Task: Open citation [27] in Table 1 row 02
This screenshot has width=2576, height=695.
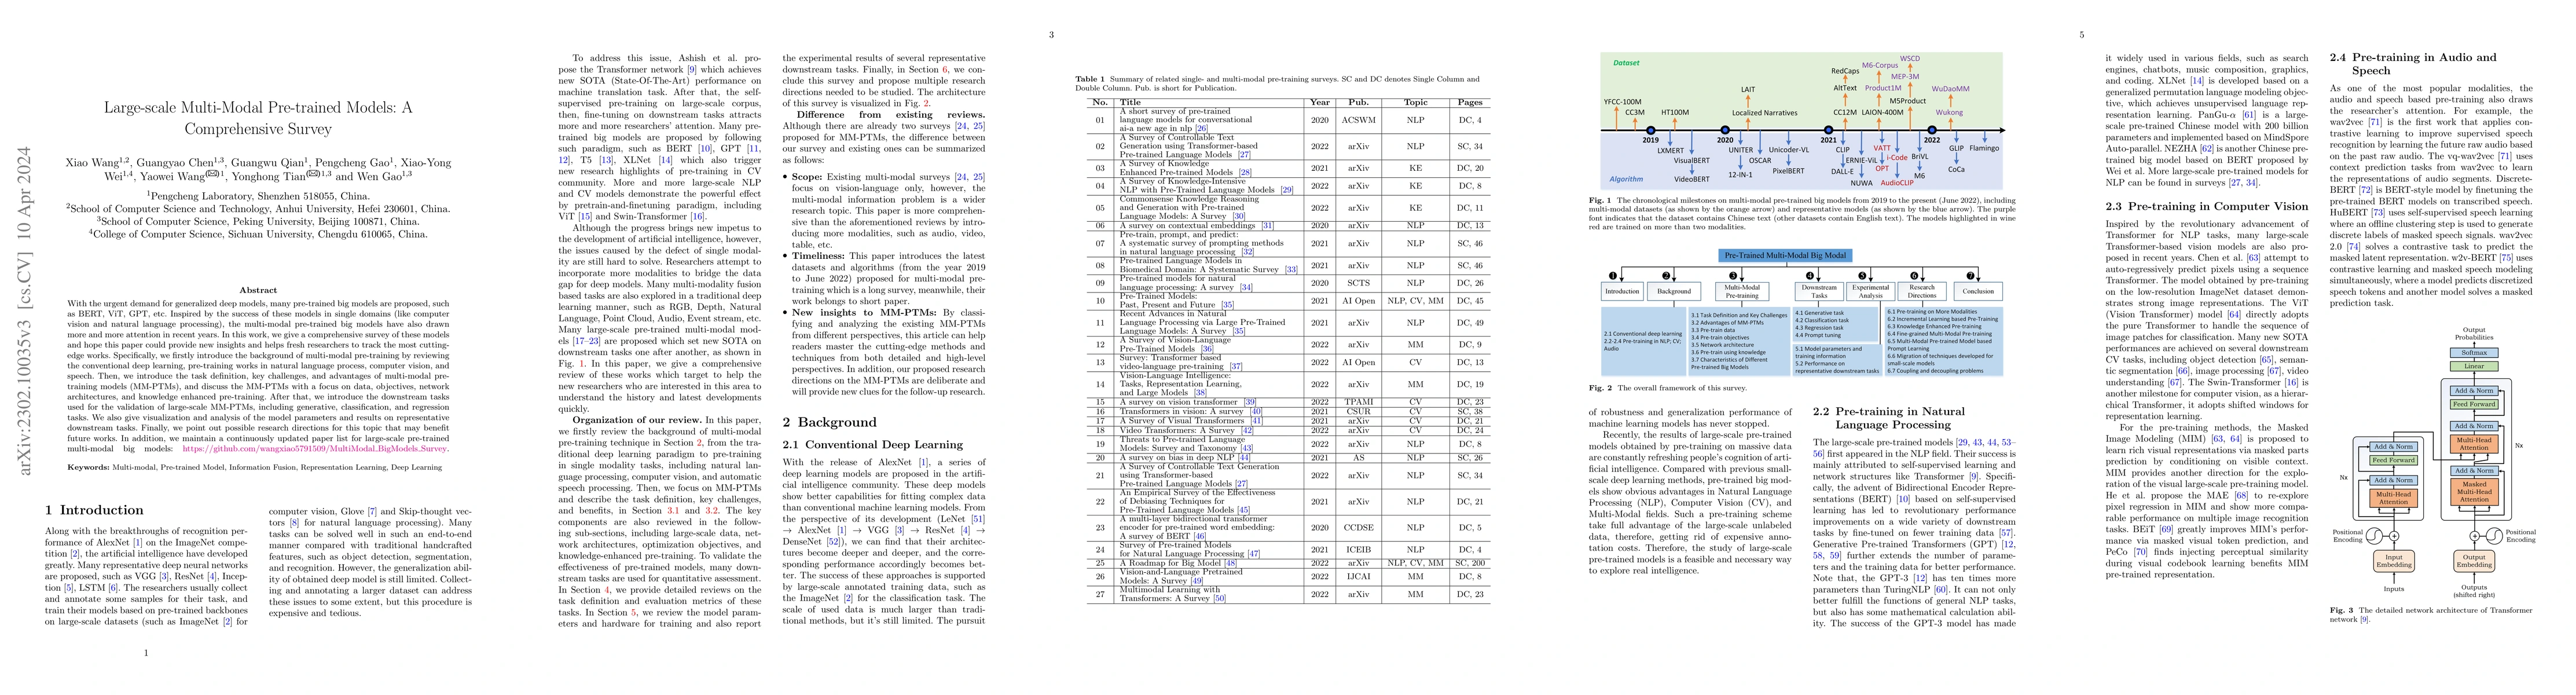Action: click(1244, 154)
